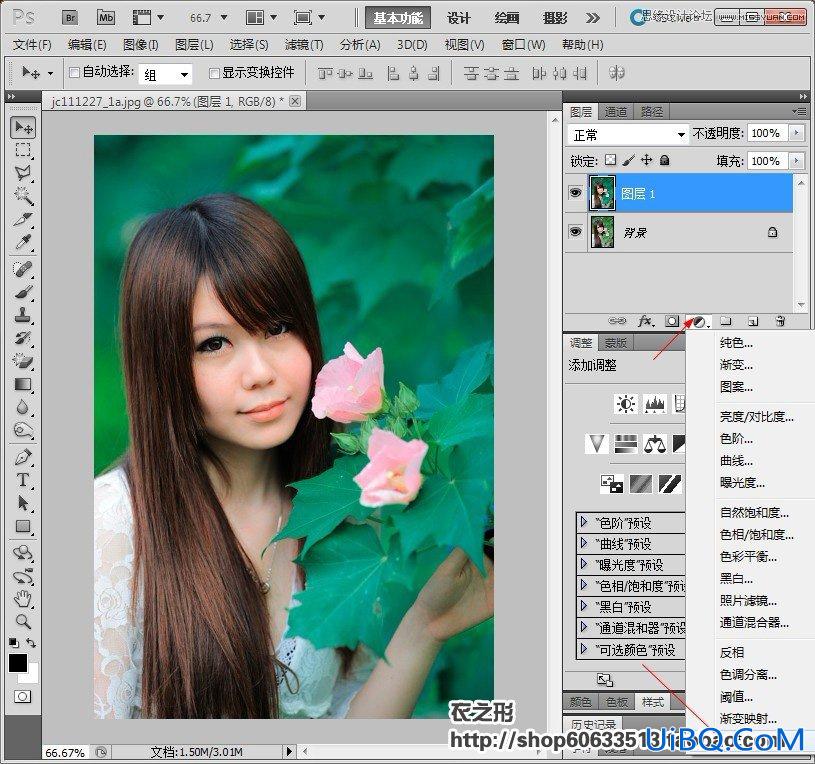Open Mini Bridge via the Mb icon
Image resolution: width=815 pixels, height=764 pixels.
pyautogui.click(x=106, y=18)
